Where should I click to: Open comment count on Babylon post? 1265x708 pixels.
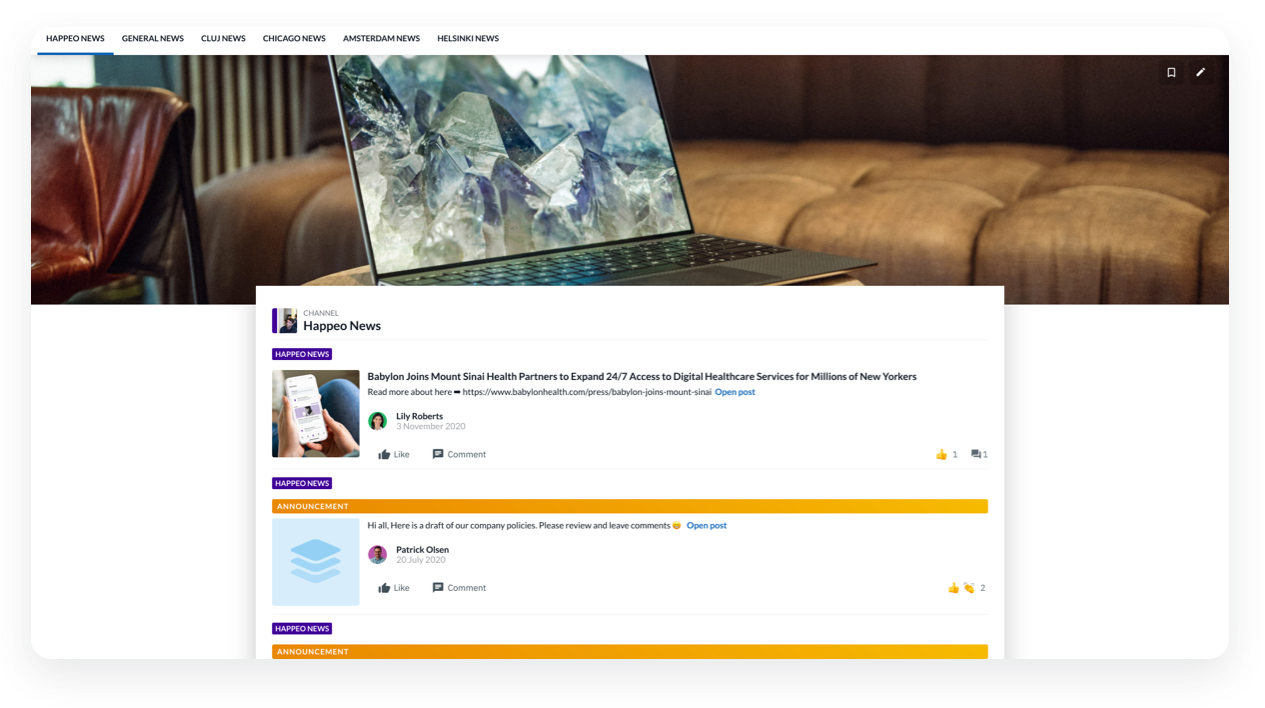[979, 454]
